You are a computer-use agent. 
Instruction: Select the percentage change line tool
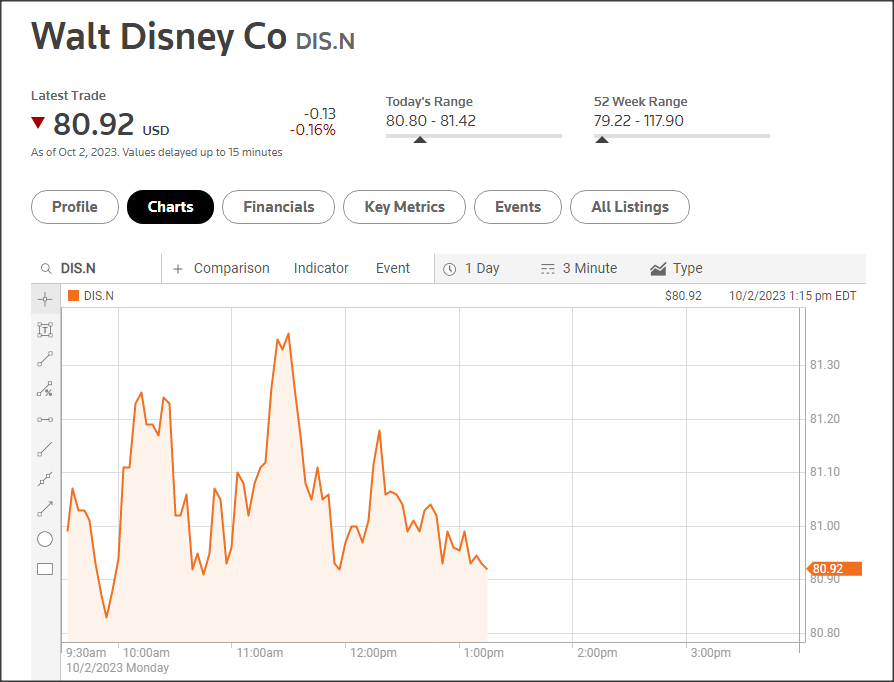[45, 389]
